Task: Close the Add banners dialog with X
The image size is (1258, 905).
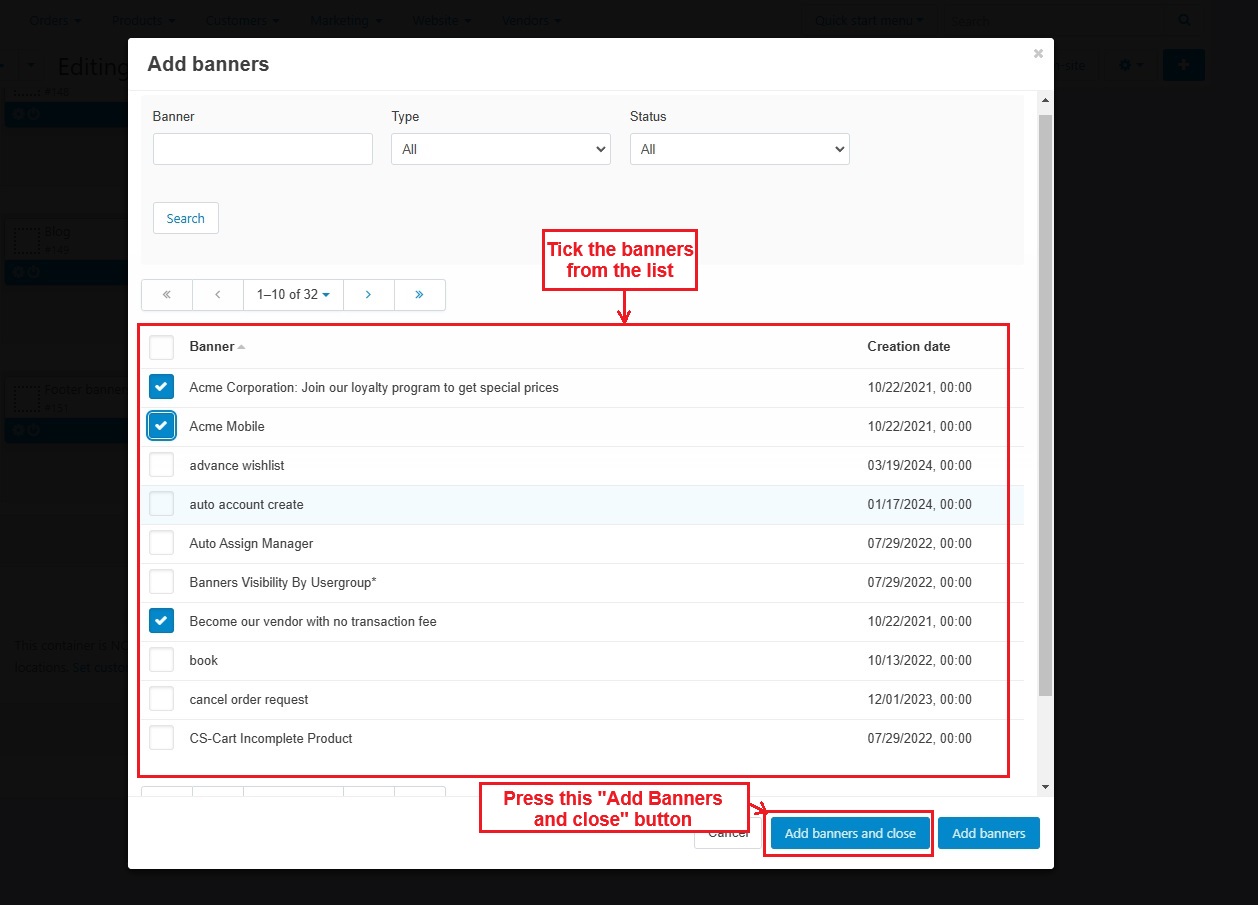Action: click(1038, 54)
